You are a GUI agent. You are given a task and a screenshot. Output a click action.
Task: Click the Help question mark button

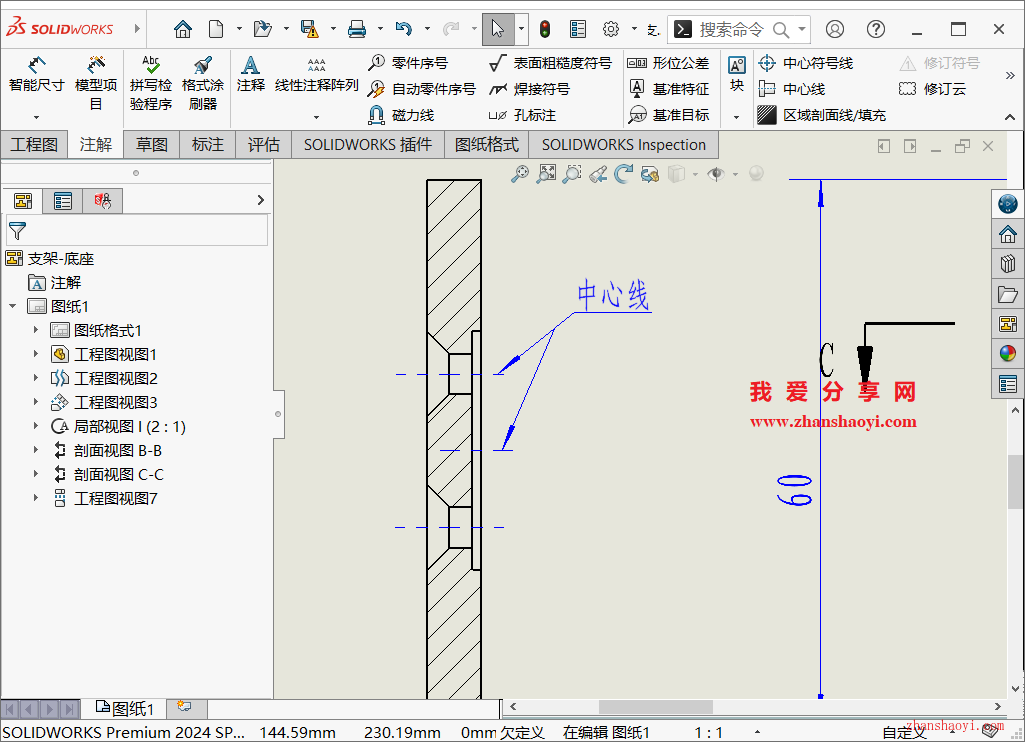[875, 29]
